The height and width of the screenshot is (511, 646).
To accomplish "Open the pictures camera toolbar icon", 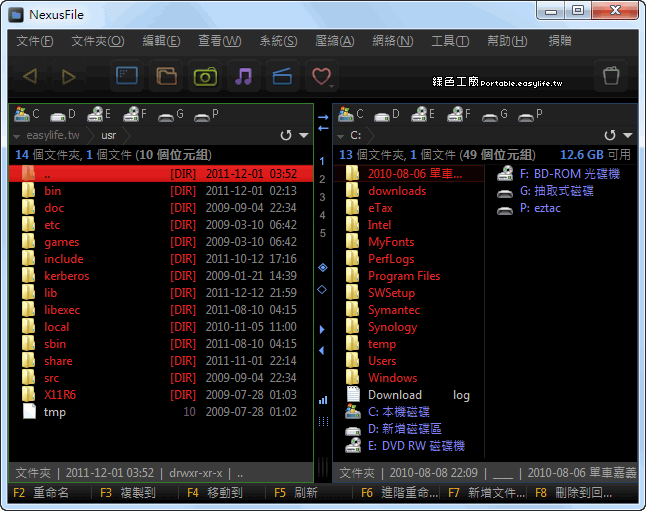I will (205, 76).
